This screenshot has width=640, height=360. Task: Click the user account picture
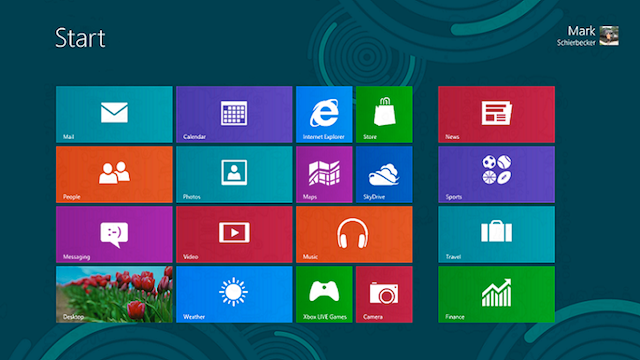pos(609,36)
